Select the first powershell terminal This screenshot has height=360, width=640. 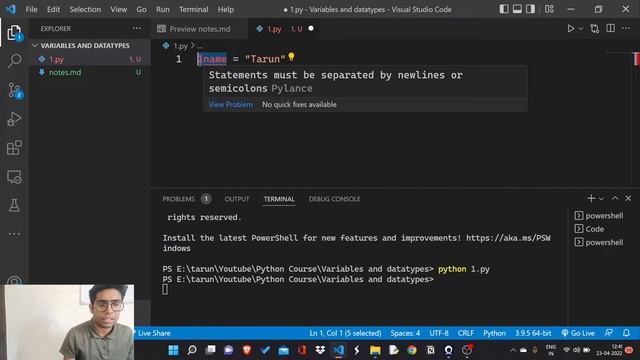point(599,216)
